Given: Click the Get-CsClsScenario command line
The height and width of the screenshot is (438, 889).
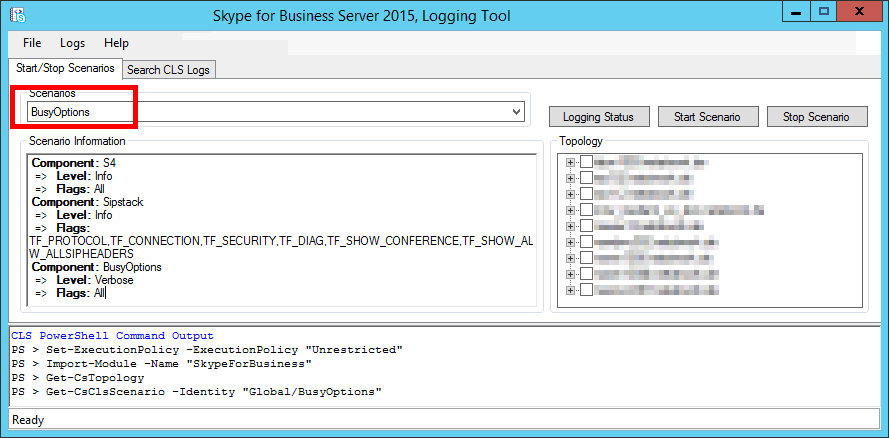Looking at the screenshot, I should pyautogui.click(x=196, y=392).
